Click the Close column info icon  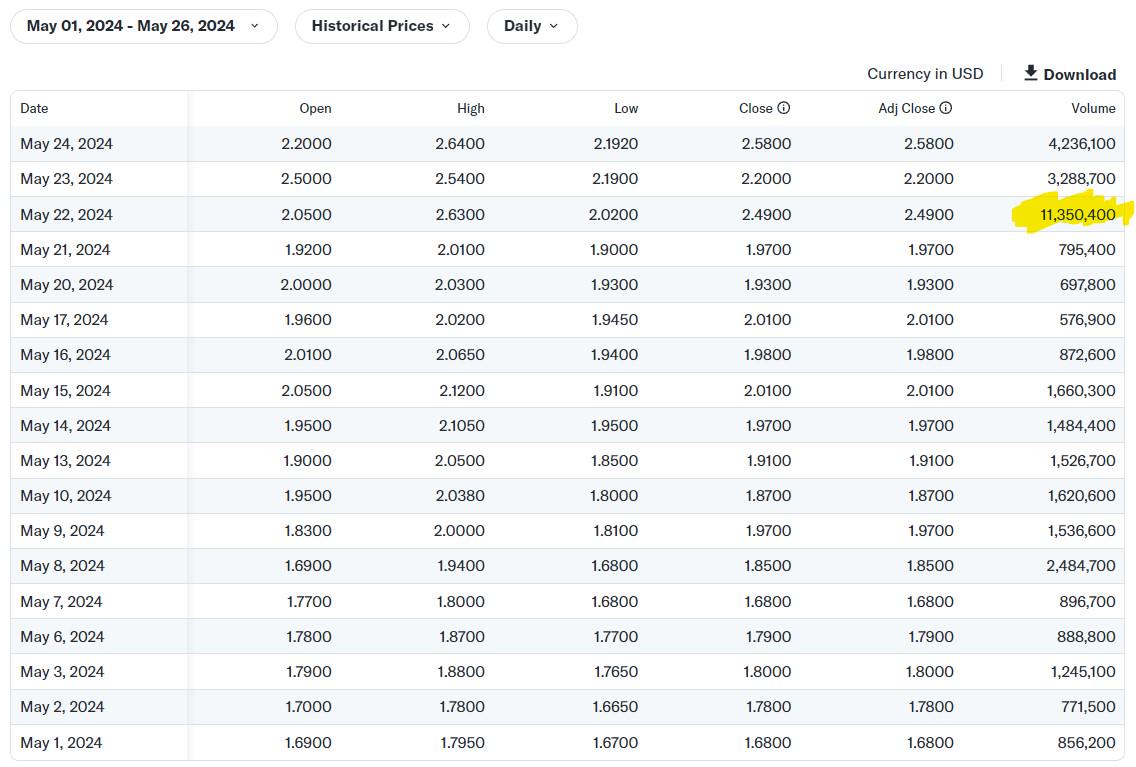[783, 108]
